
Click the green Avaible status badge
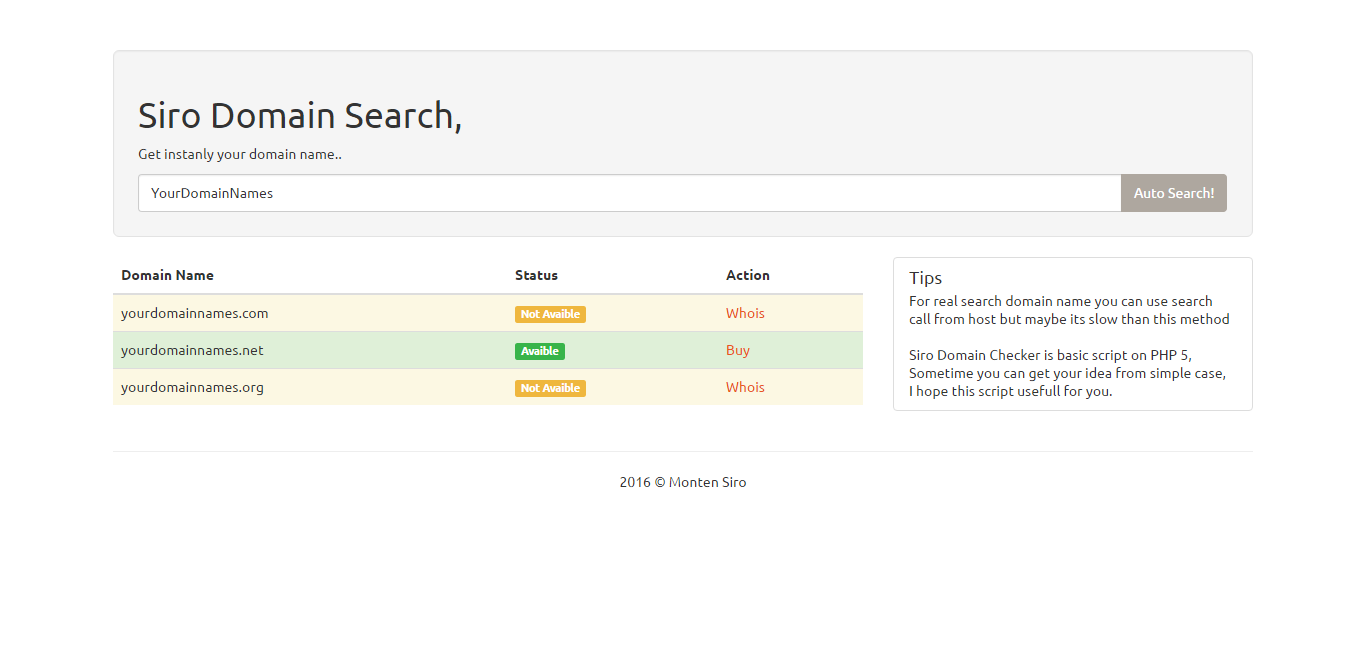pos(540,351)
